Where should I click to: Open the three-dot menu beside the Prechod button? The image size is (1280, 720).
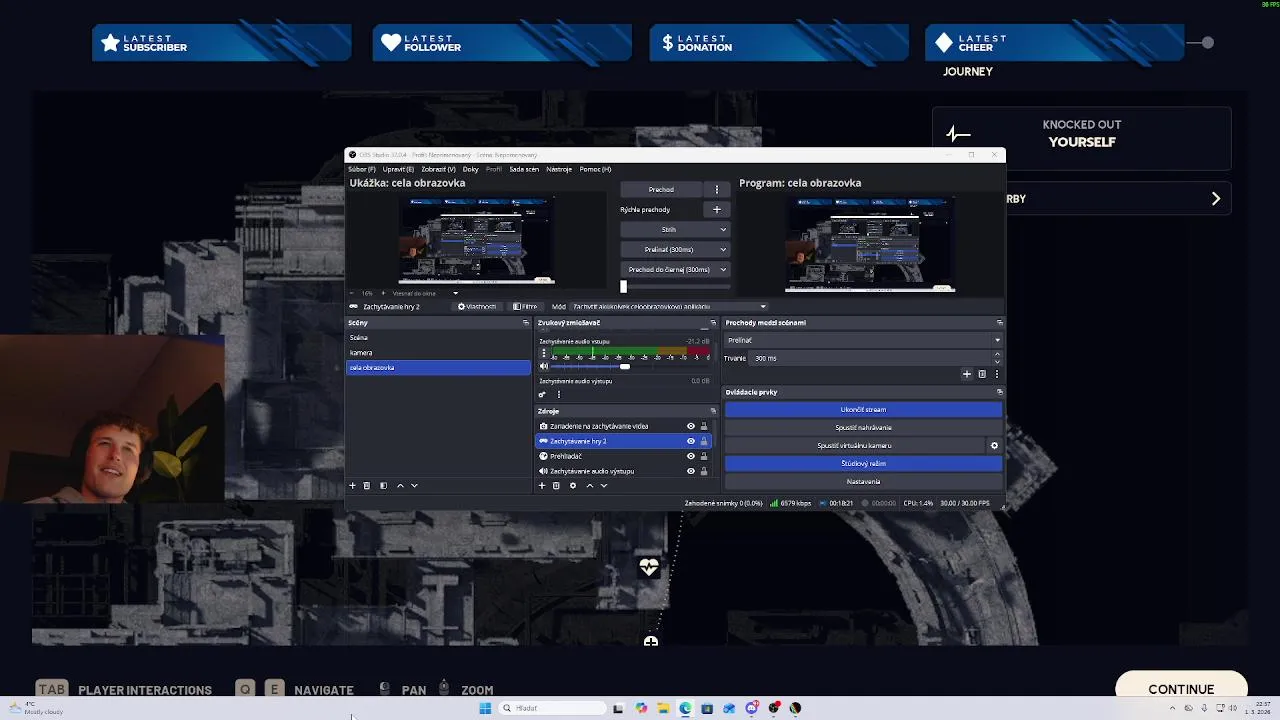[x=716, y=189]
